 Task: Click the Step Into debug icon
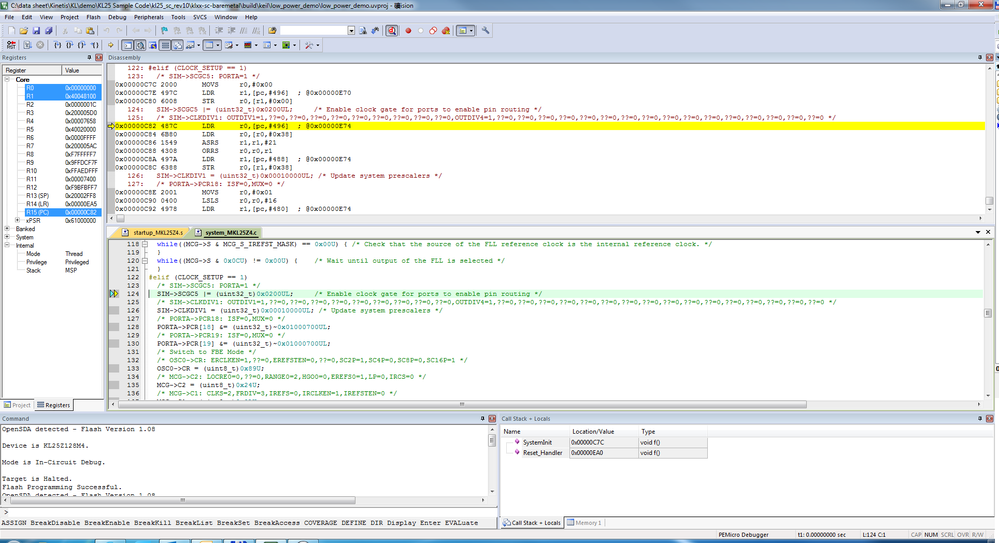(56, 45)
